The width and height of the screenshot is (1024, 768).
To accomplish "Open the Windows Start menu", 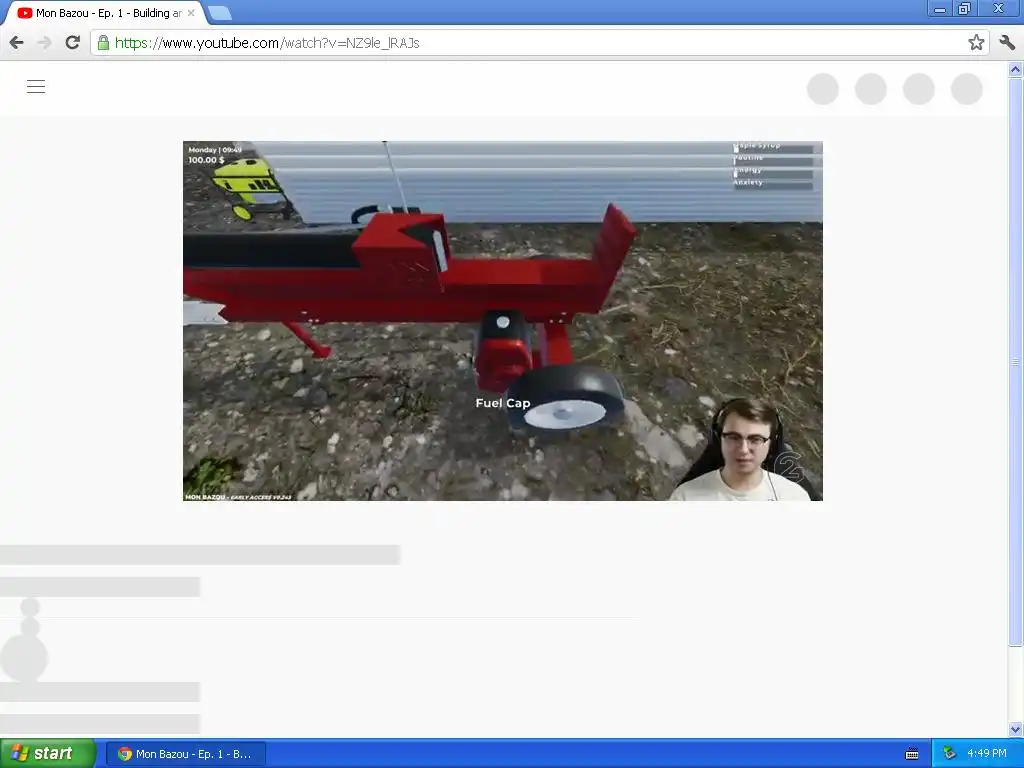I will 47,754.
